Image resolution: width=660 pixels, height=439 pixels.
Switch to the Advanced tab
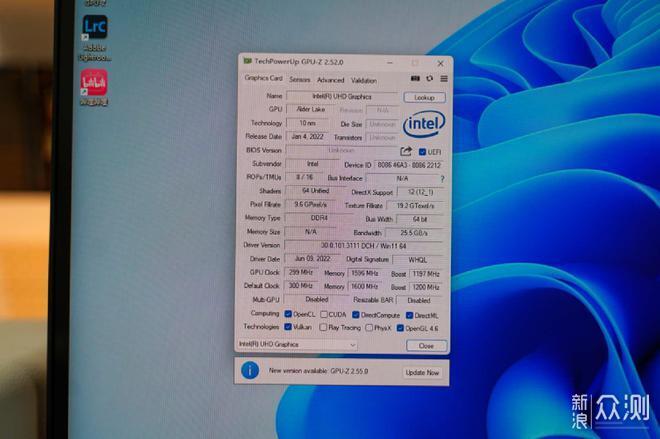click(x=330, y=80)
